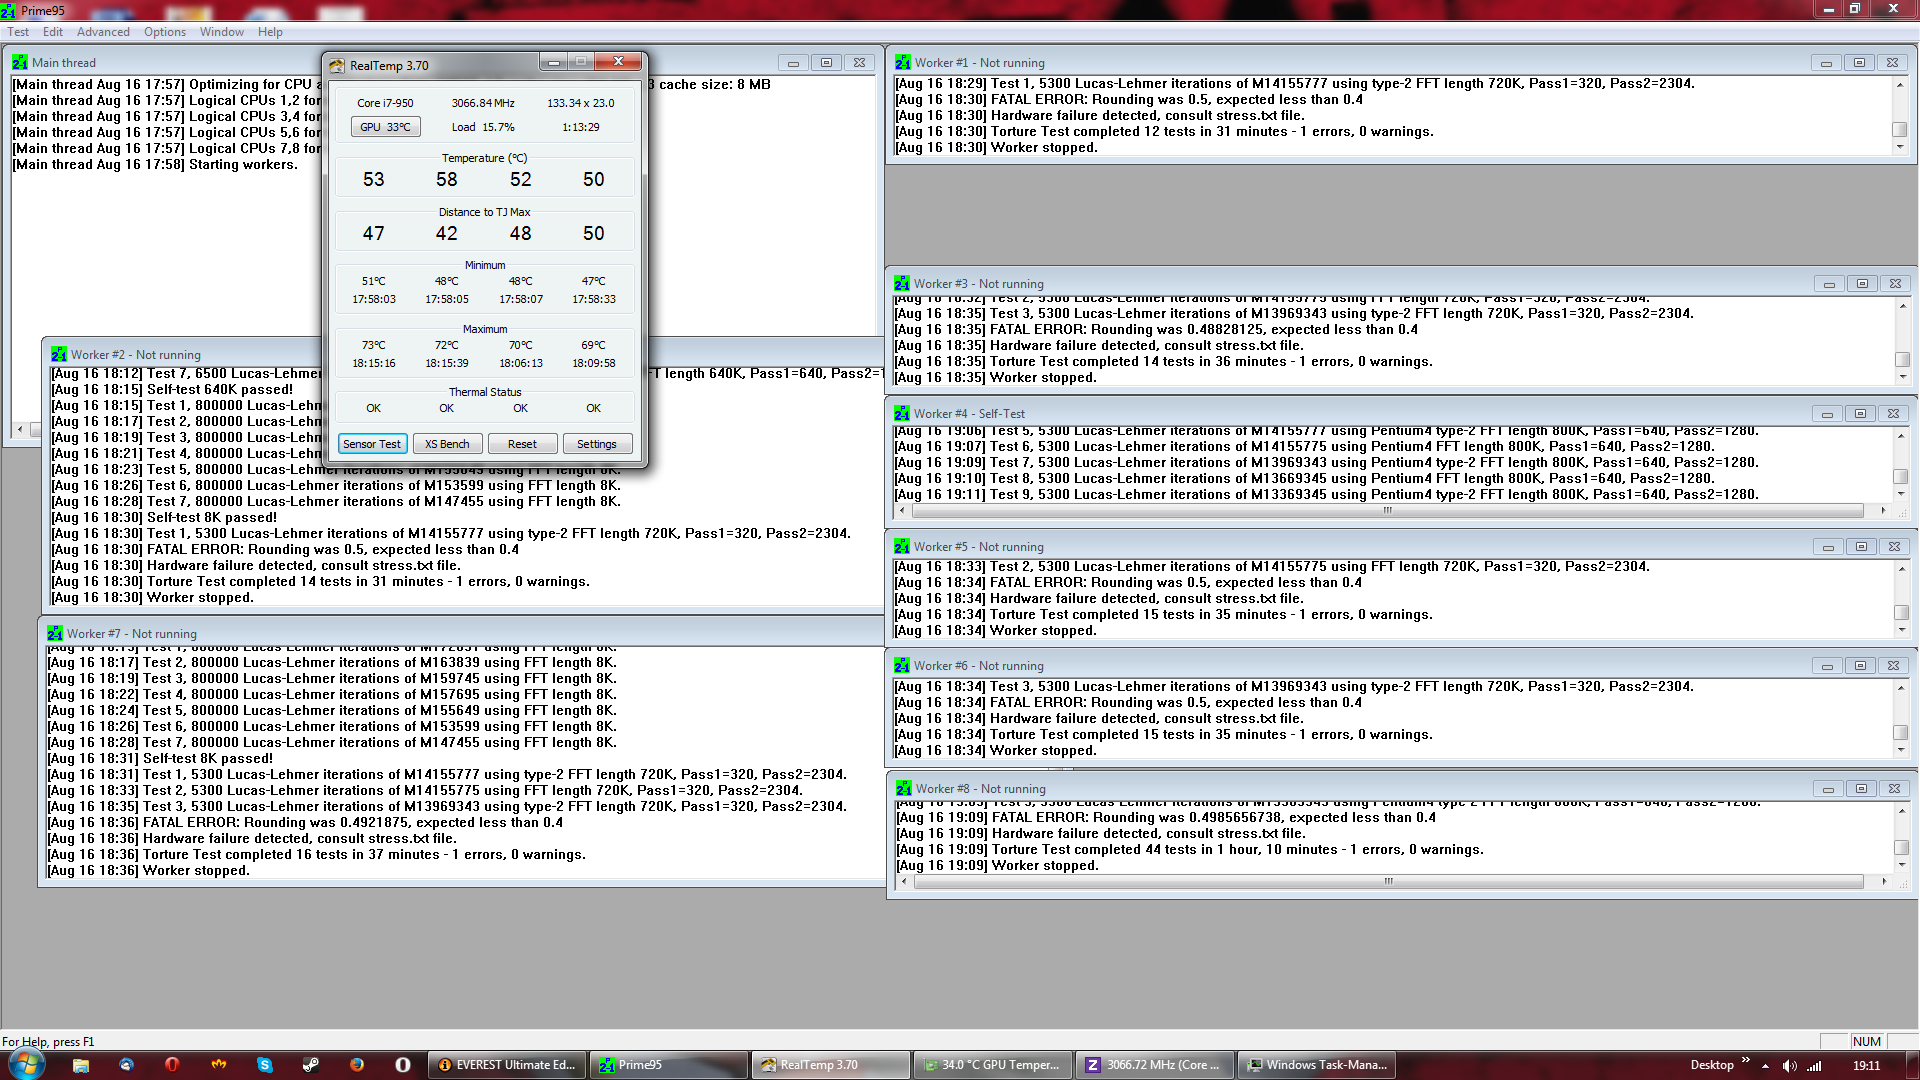Open the Windows Start orb

tap(26, 1064)
